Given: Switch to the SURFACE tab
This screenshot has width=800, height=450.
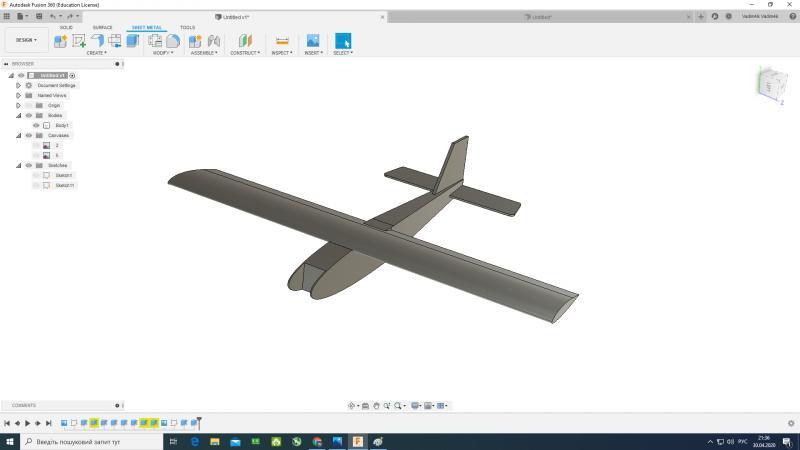Looking at the screenshot, I should point(102,27).
